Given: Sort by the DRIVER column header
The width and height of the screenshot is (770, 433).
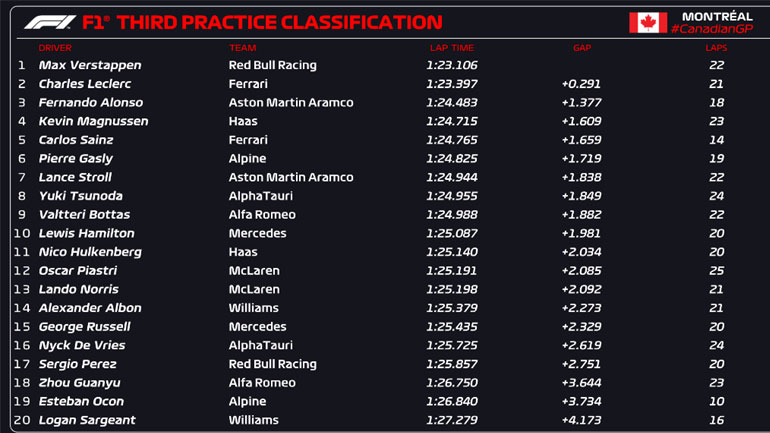Looking at the screenshot, I should point(55,48).
